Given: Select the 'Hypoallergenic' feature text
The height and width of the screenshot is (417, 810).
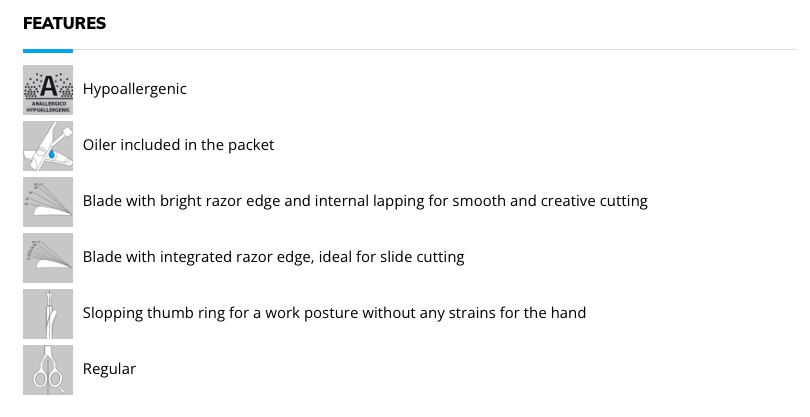Looking at the screenshot, I should 134,89.
